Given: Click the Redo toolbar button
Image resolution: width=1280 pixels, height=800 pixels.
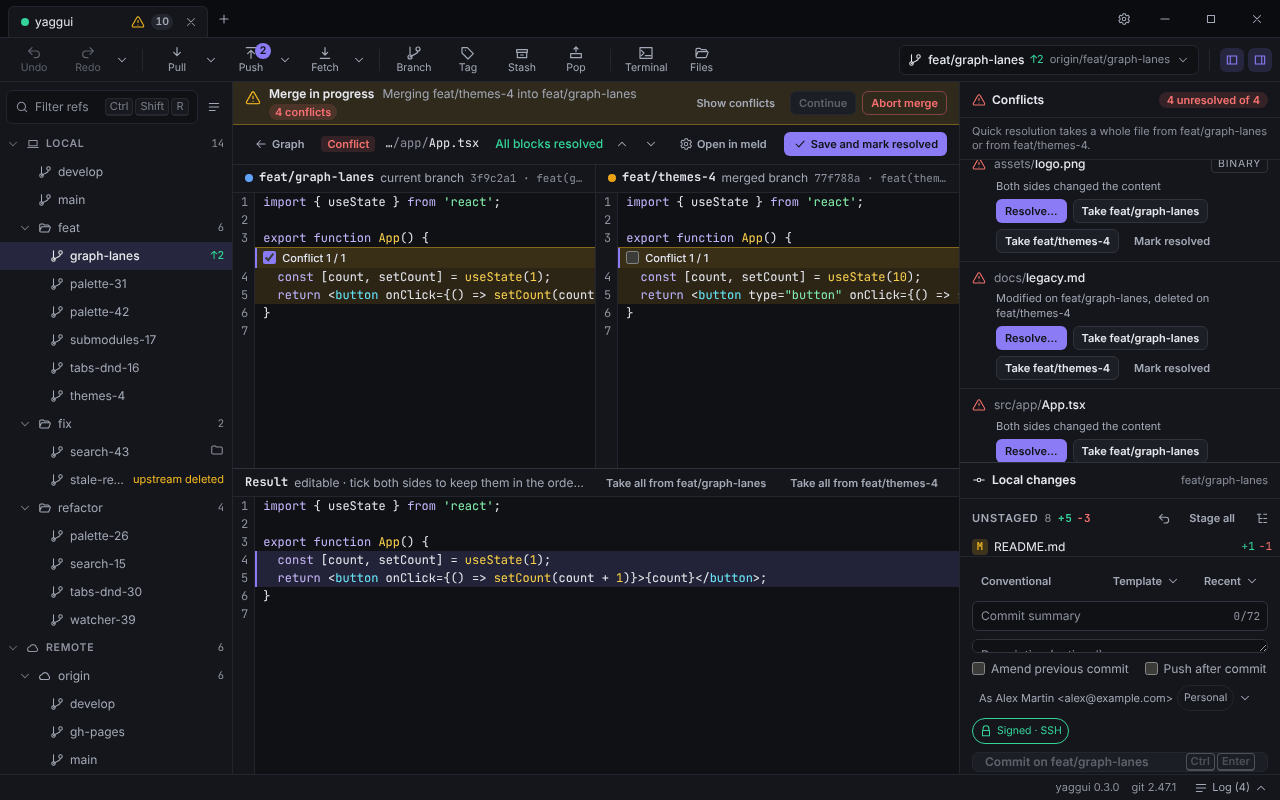Looking at the screenshot, I should pyautogui.click(x=88, y=59).
